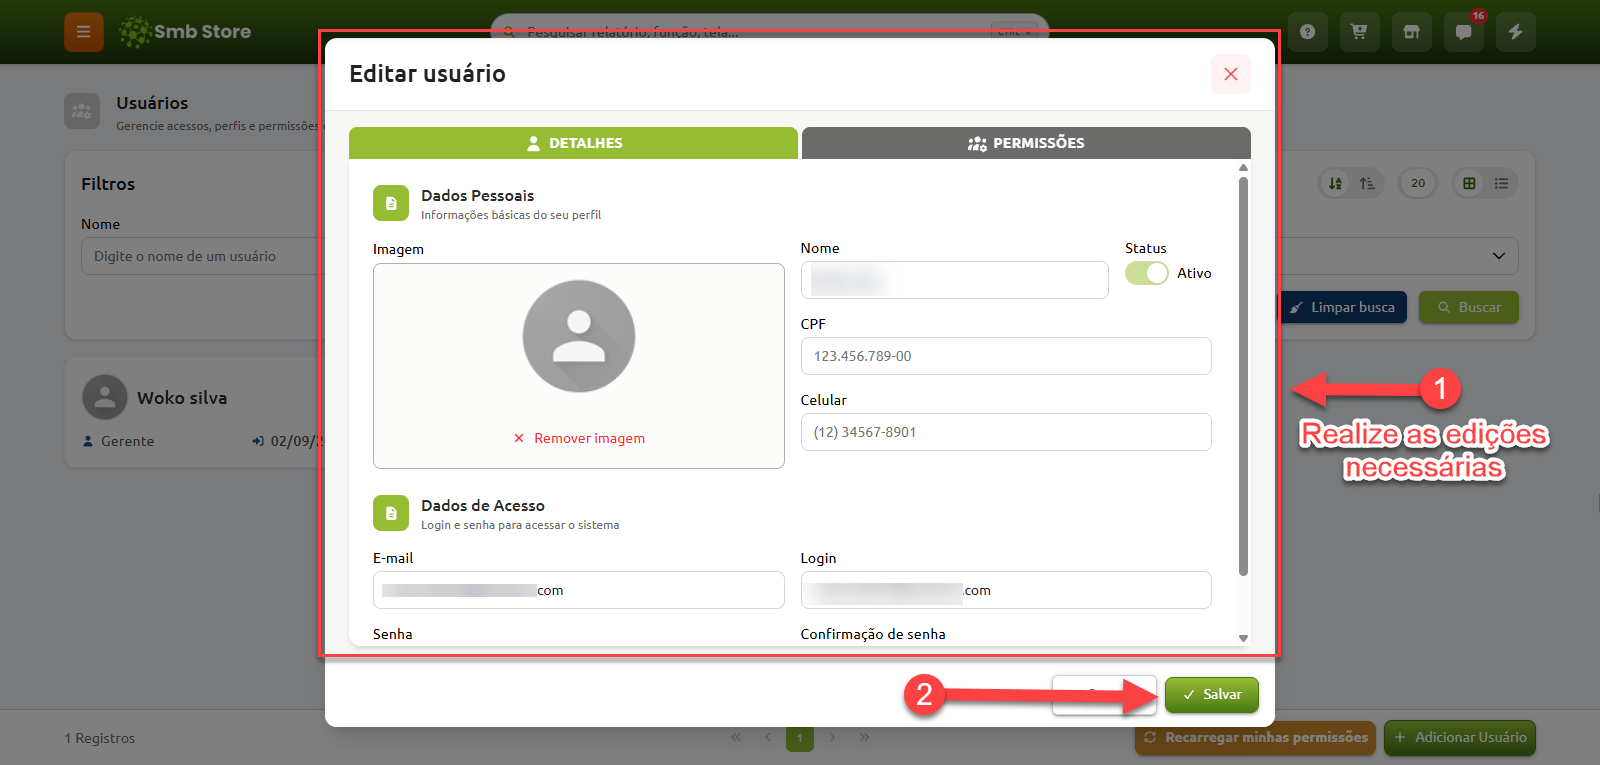Click Remover imagem link
This screenshot has height=765, width=1600.
(x=579, y=438)
